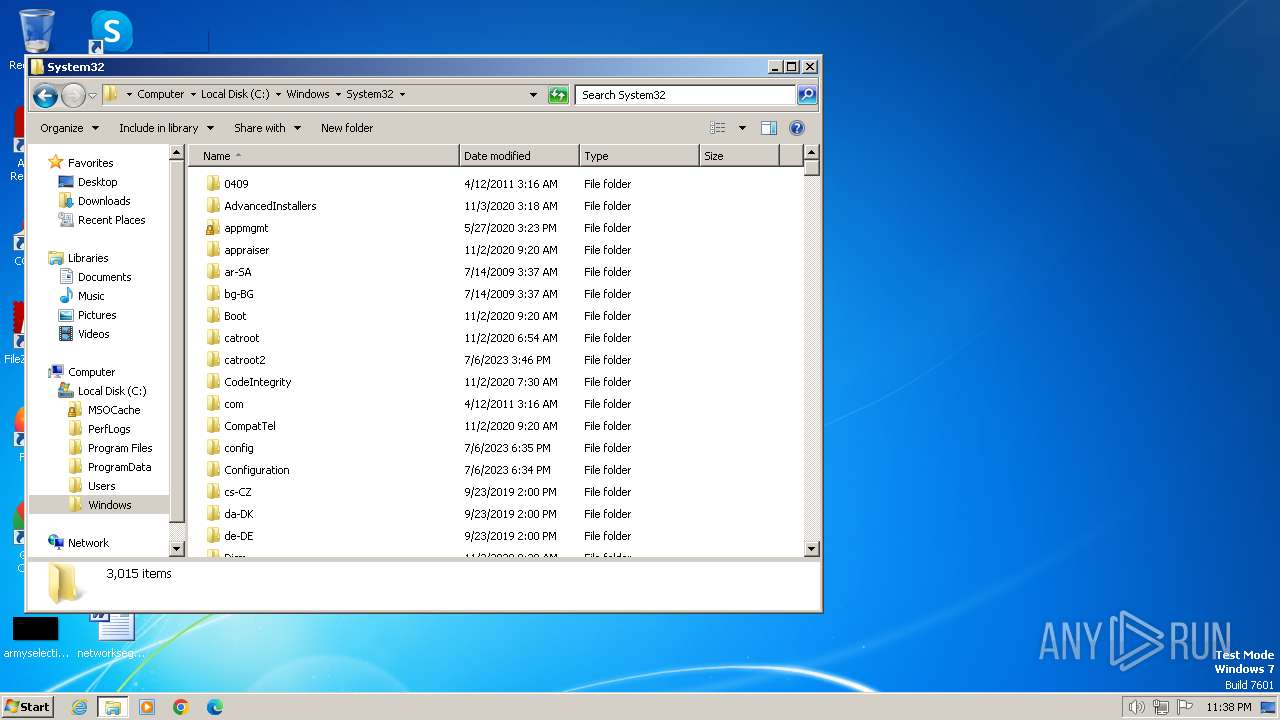This screenshot has height=720, width=1280.
Task: Open Help with the question mark
Action: (797, 128)
